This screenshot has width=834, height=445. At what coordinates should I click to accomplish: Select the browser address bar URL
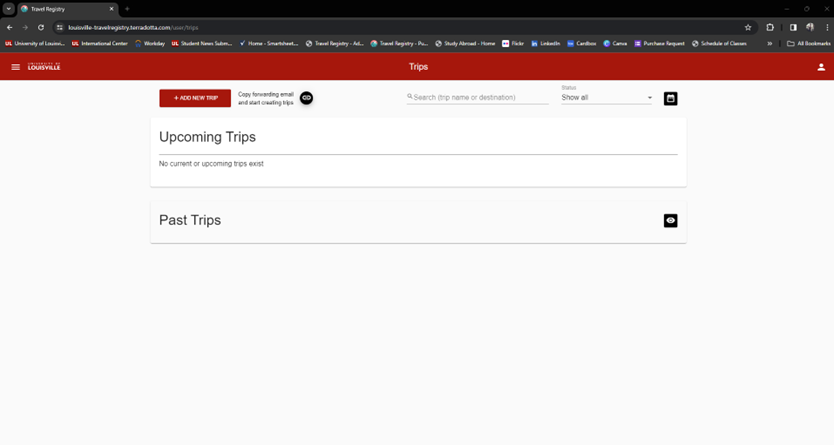pos(133,28)
